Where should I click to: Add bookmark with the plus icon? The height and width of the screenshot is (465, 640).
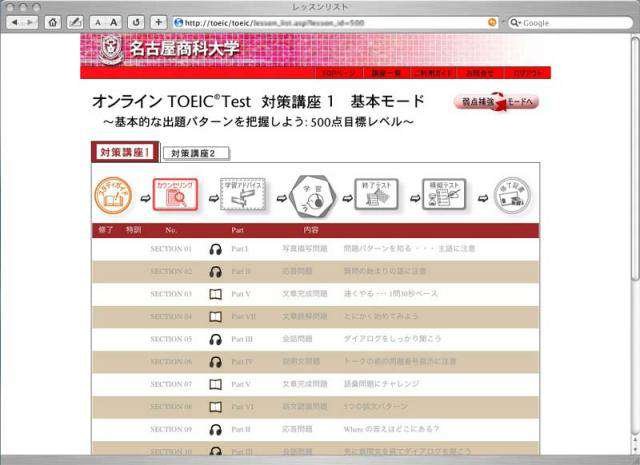(158, 22)
